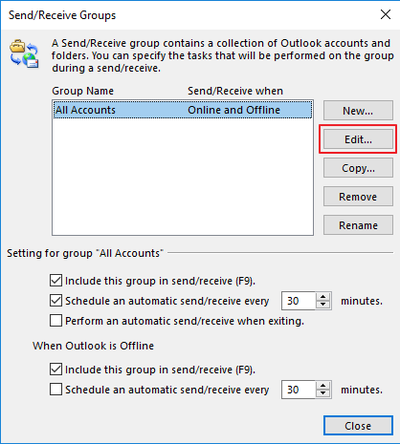This screenshot has width=400, height=444.
Task: Increase offline send/receive interval minutes
Action: point(323,385)
